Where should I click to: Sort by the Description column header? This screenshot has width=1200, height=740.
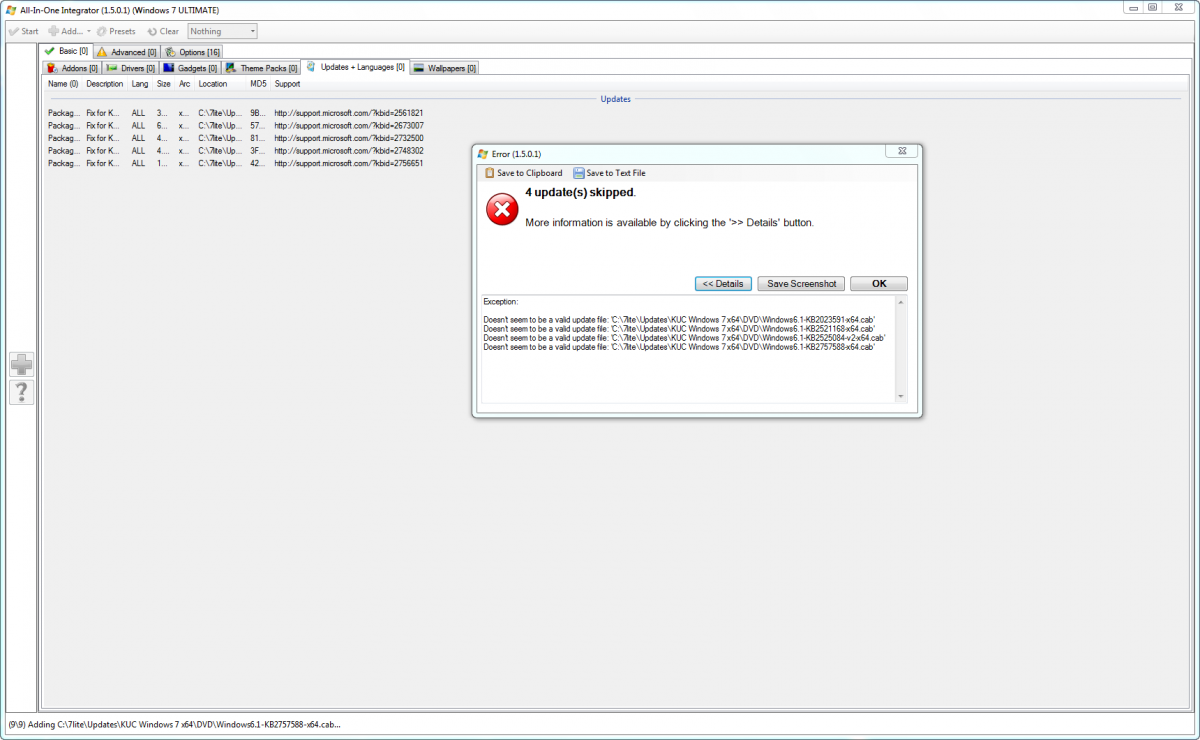pos(105,84)
